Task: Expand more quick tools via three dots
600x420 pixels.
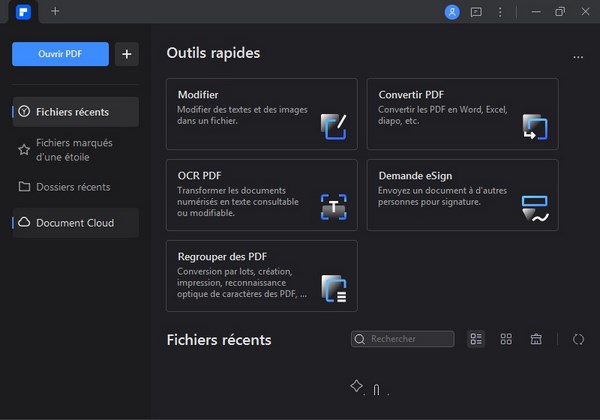Action: 578,58
